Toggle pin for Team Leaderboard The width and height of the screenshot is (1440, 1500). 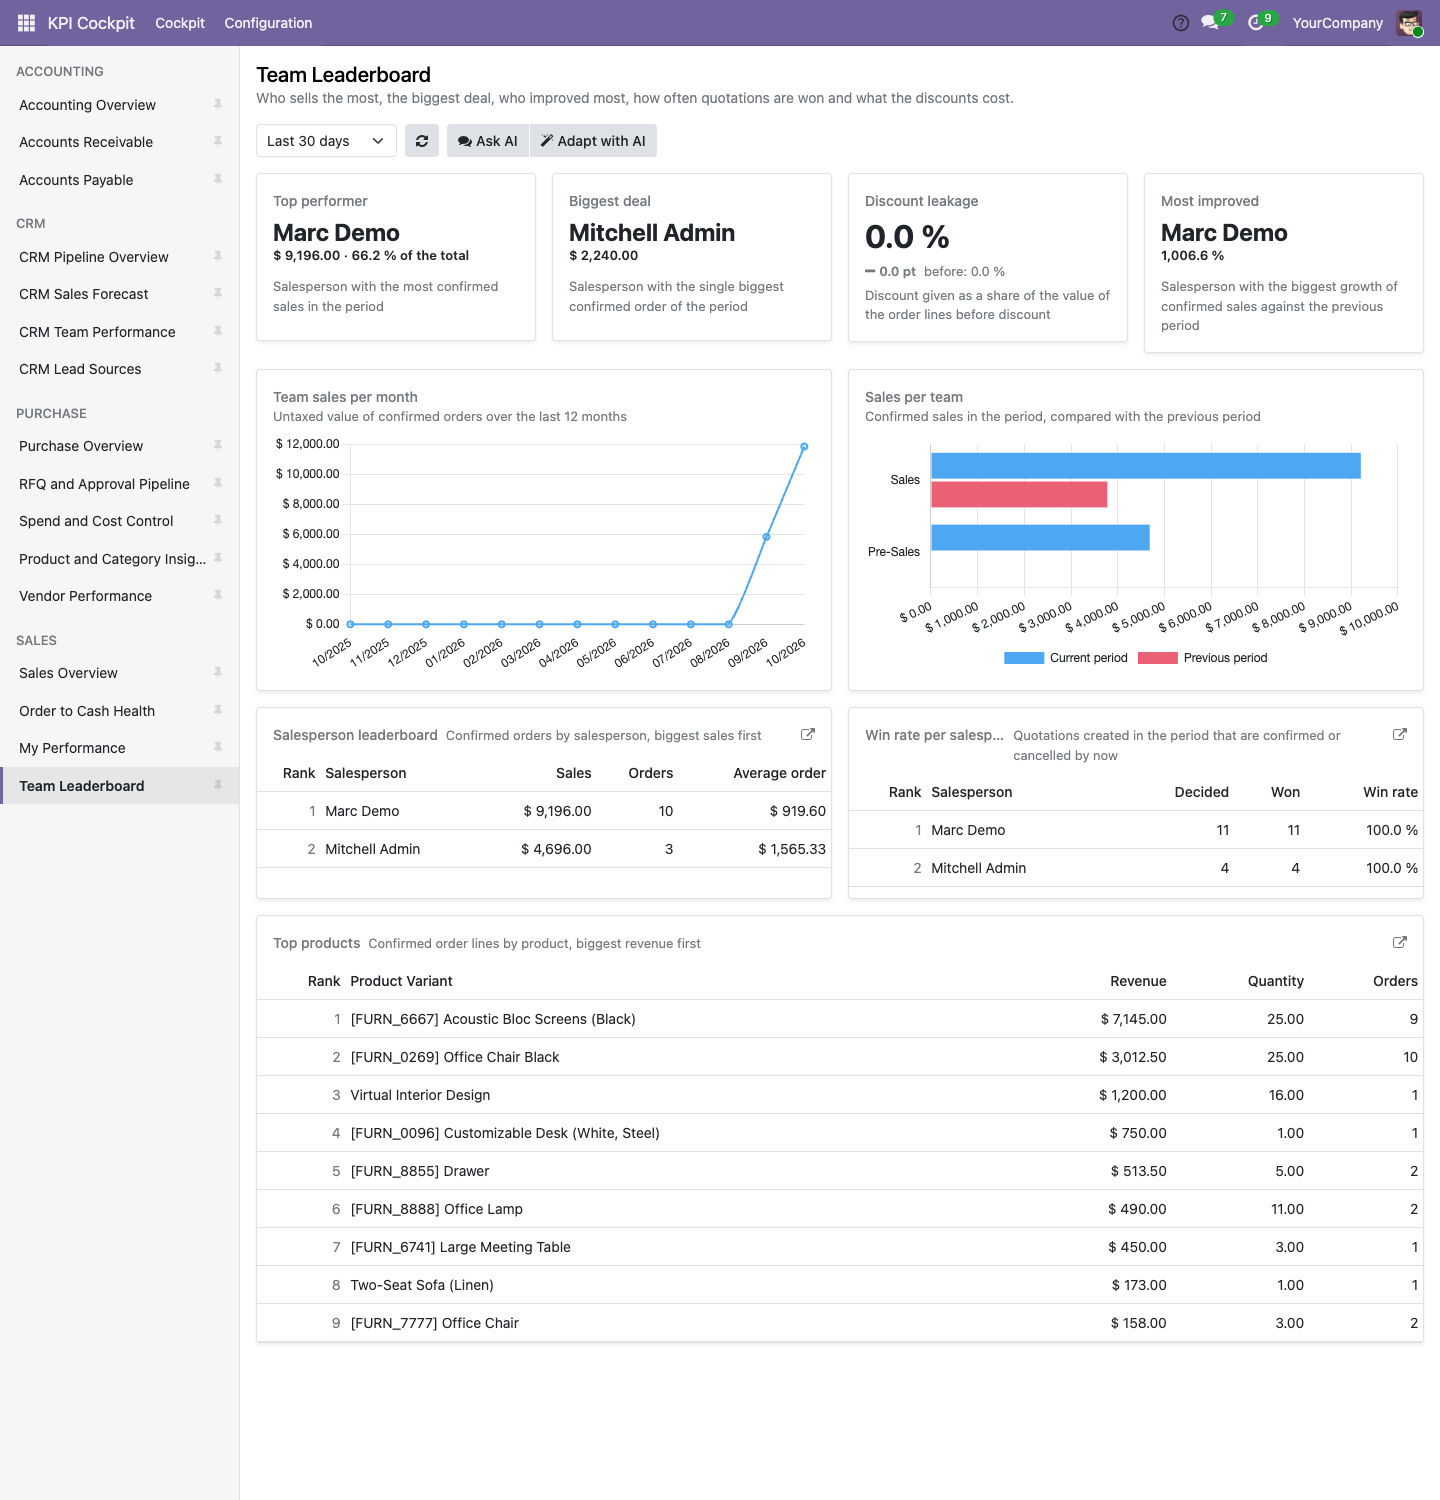point(218,785)
